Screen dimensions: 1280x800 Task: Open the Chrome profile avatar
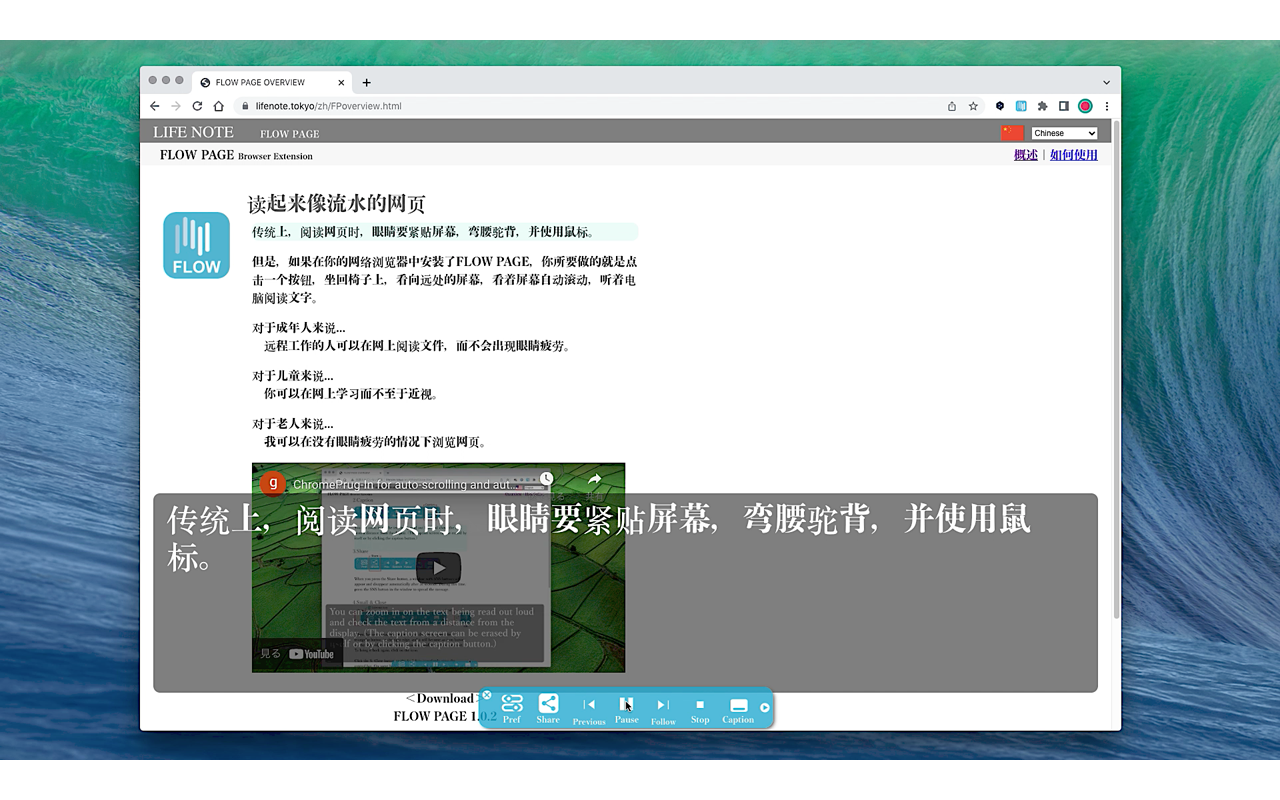1085,106
